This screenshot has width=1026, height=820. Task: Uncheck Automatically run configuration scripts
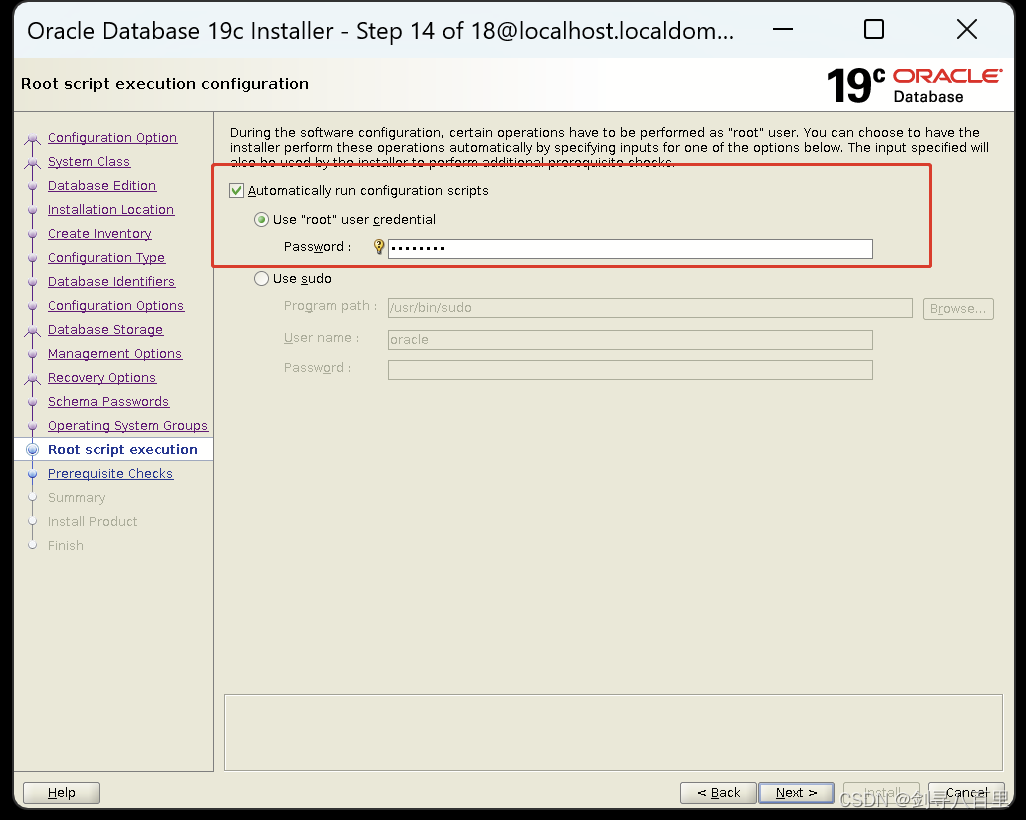(x=236, y=189)
